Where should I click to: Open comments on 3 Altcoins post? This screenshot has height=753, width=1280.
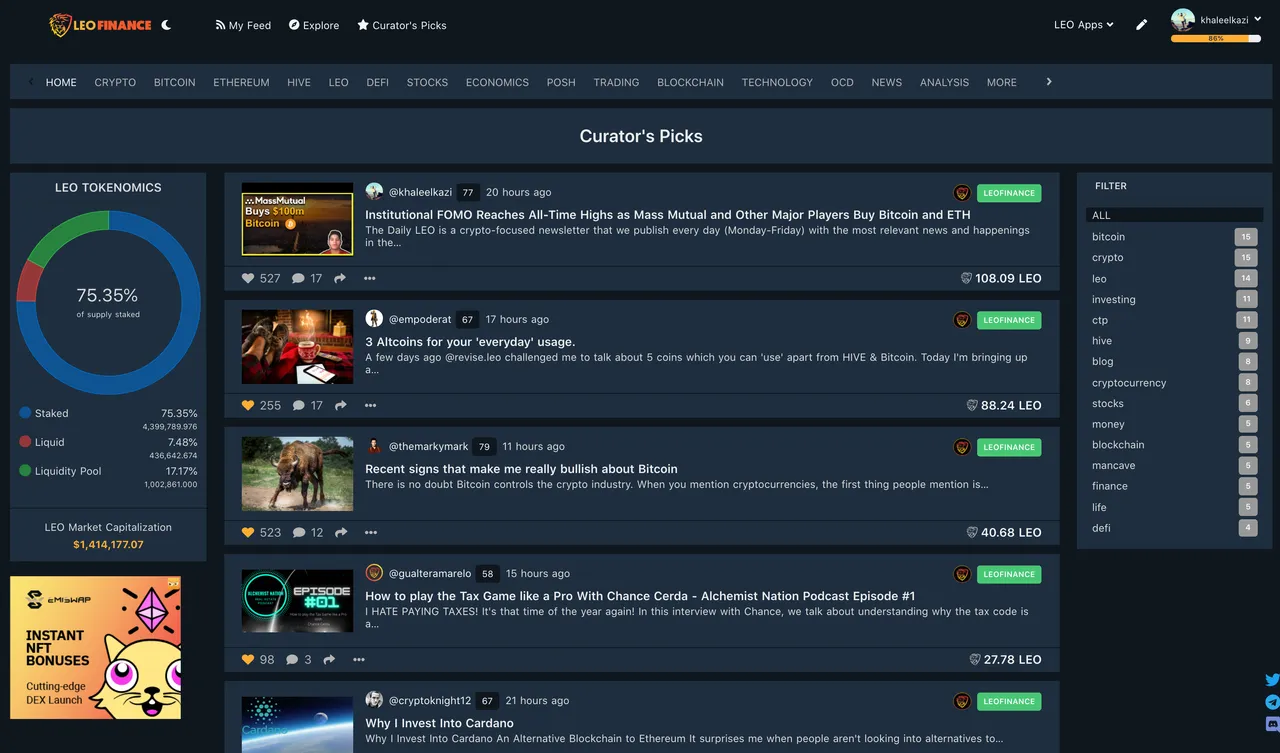(x=298, y=405)
